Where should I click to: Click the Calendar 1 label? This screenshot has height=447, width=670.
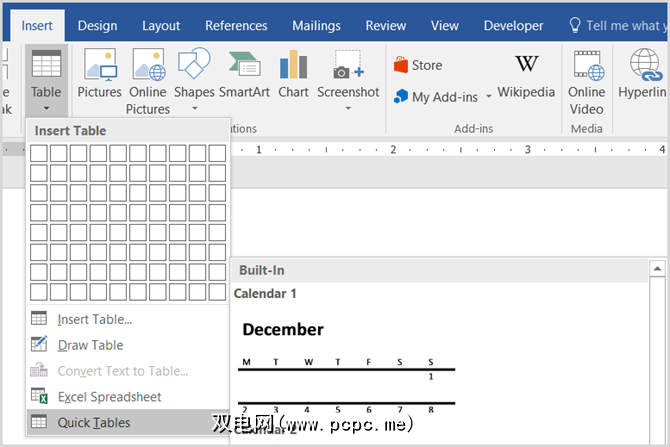point(265,294)
